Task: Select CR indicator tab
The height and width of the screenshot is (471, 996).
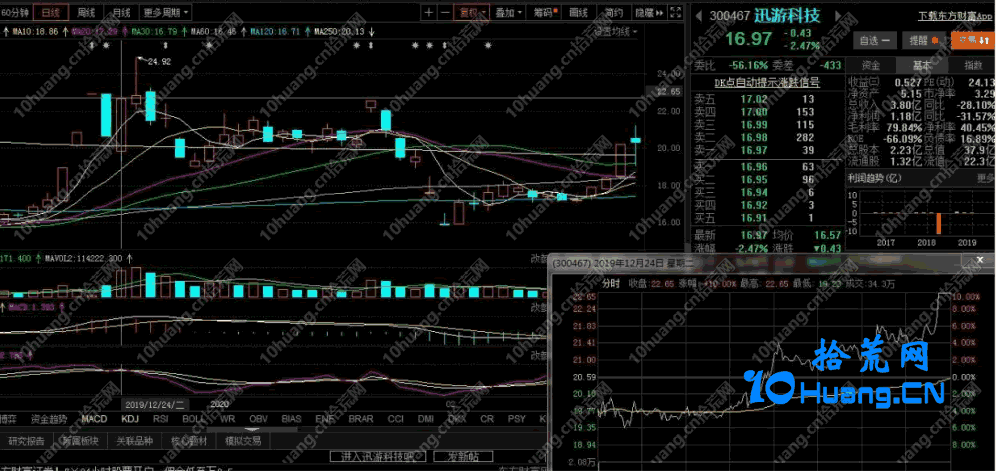Action: click(x=487, y=420)
